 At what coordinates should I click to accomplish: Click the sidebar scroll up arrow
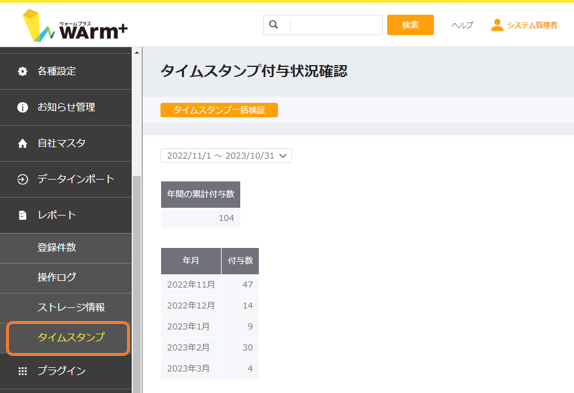[137, 53]
